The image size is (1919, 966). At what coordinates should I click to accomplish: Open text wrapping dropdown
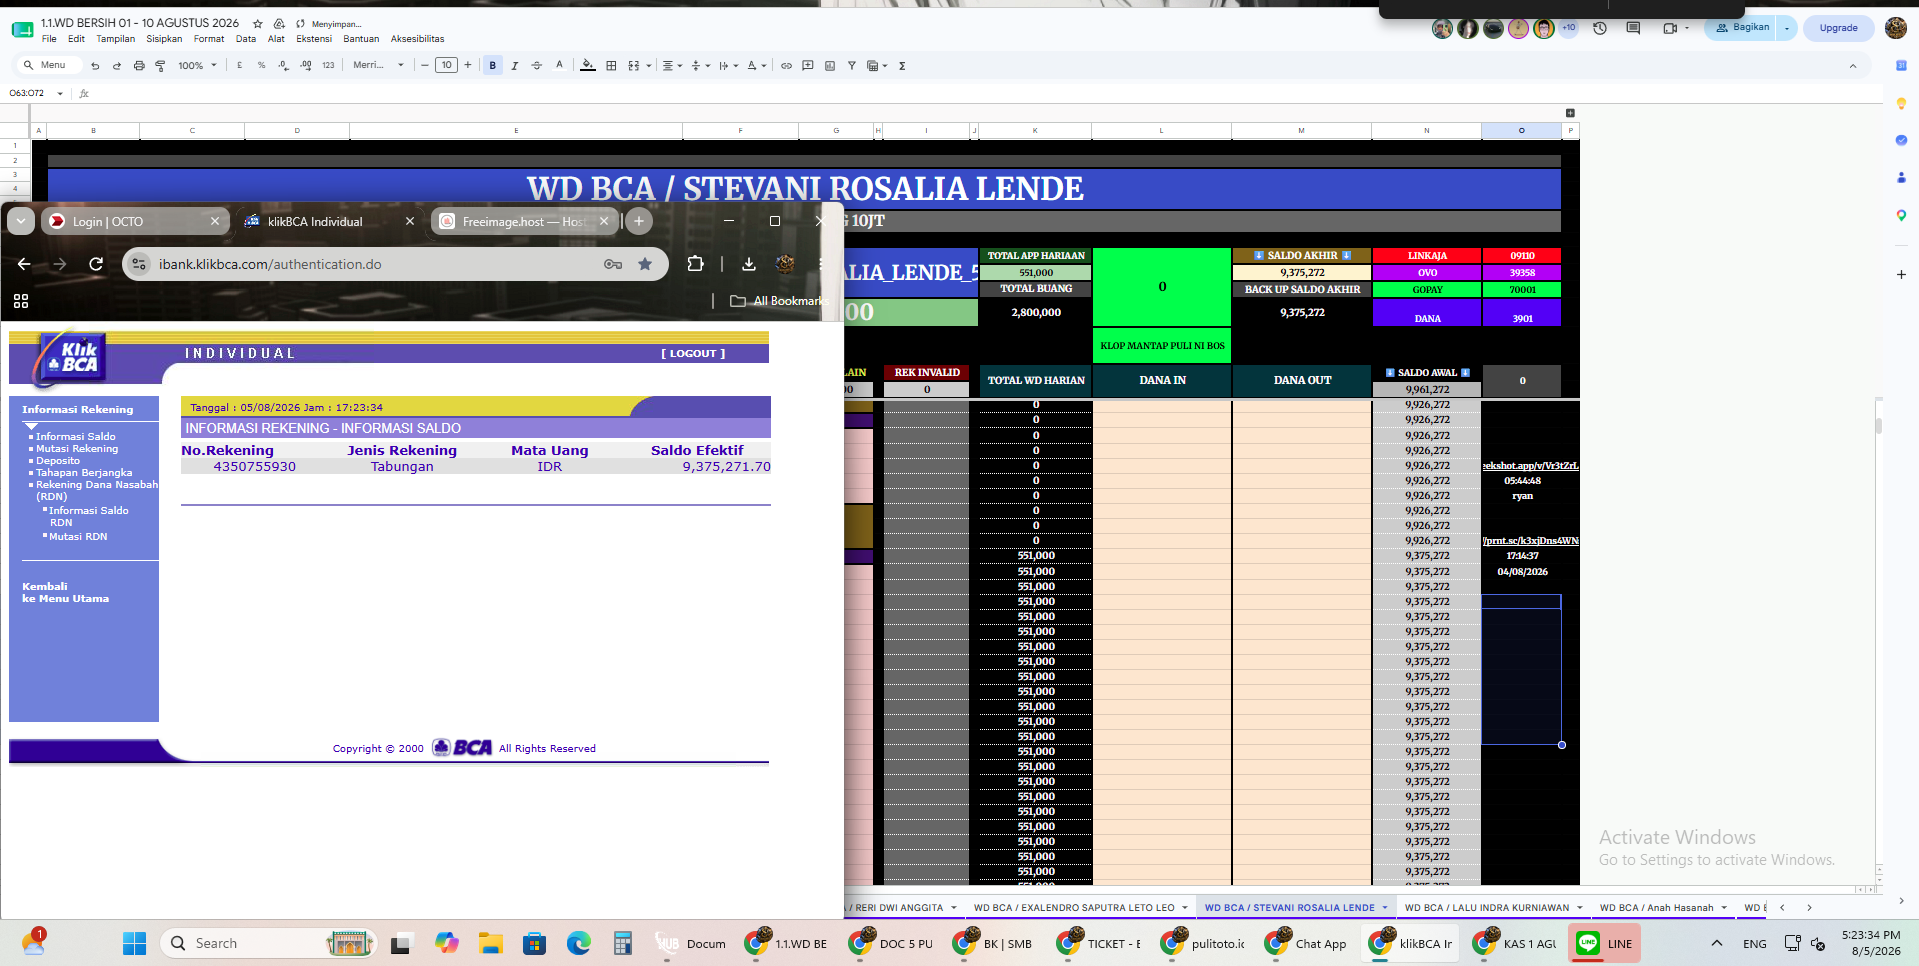click(x=728, y=66)
